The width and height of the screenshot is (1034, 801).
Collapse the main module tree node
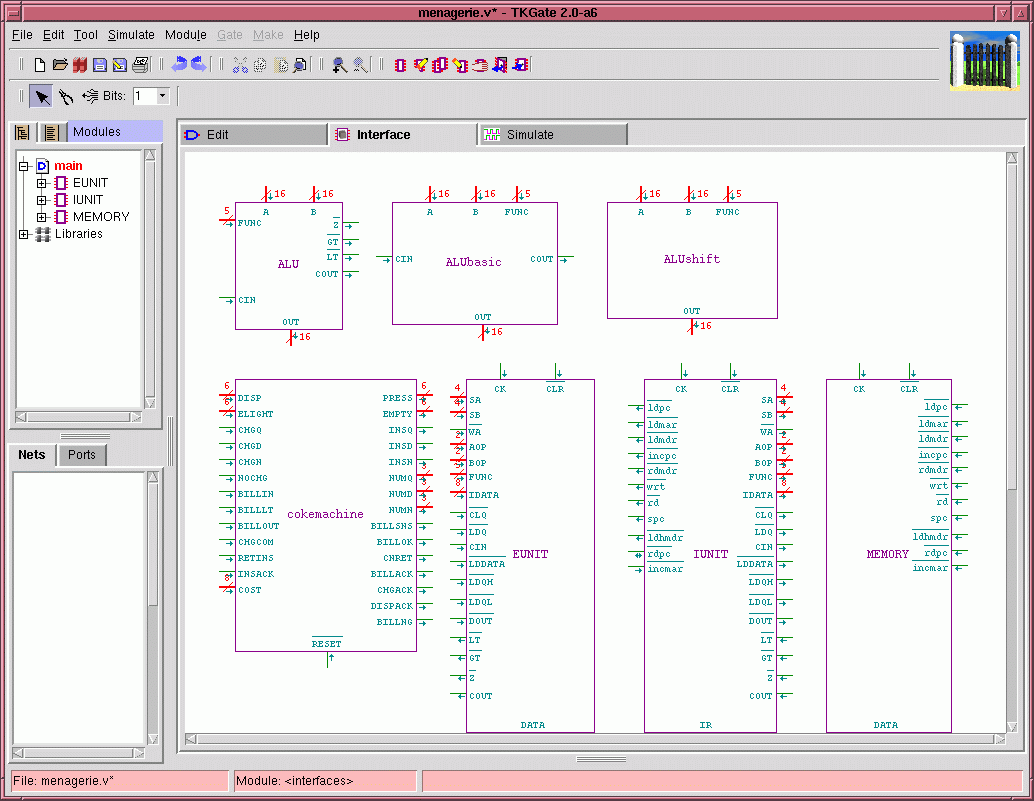(24, 166)
